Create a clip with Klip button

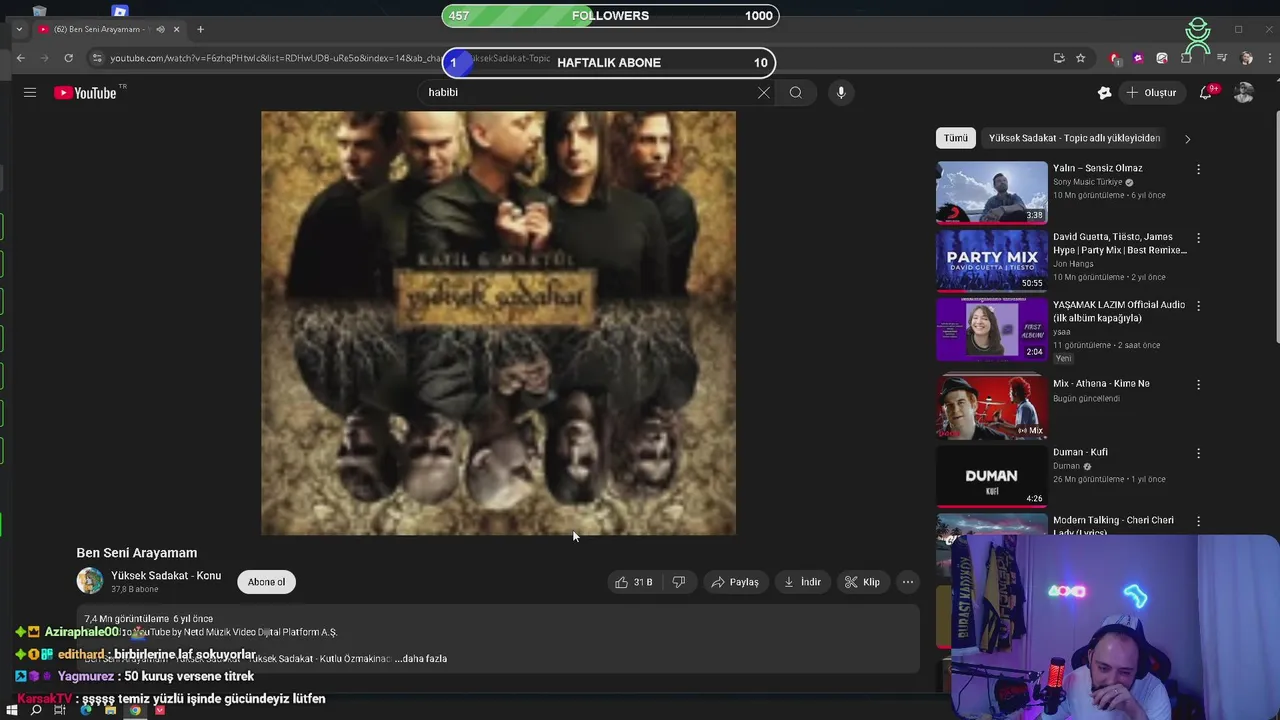click(x=862, y=582)
